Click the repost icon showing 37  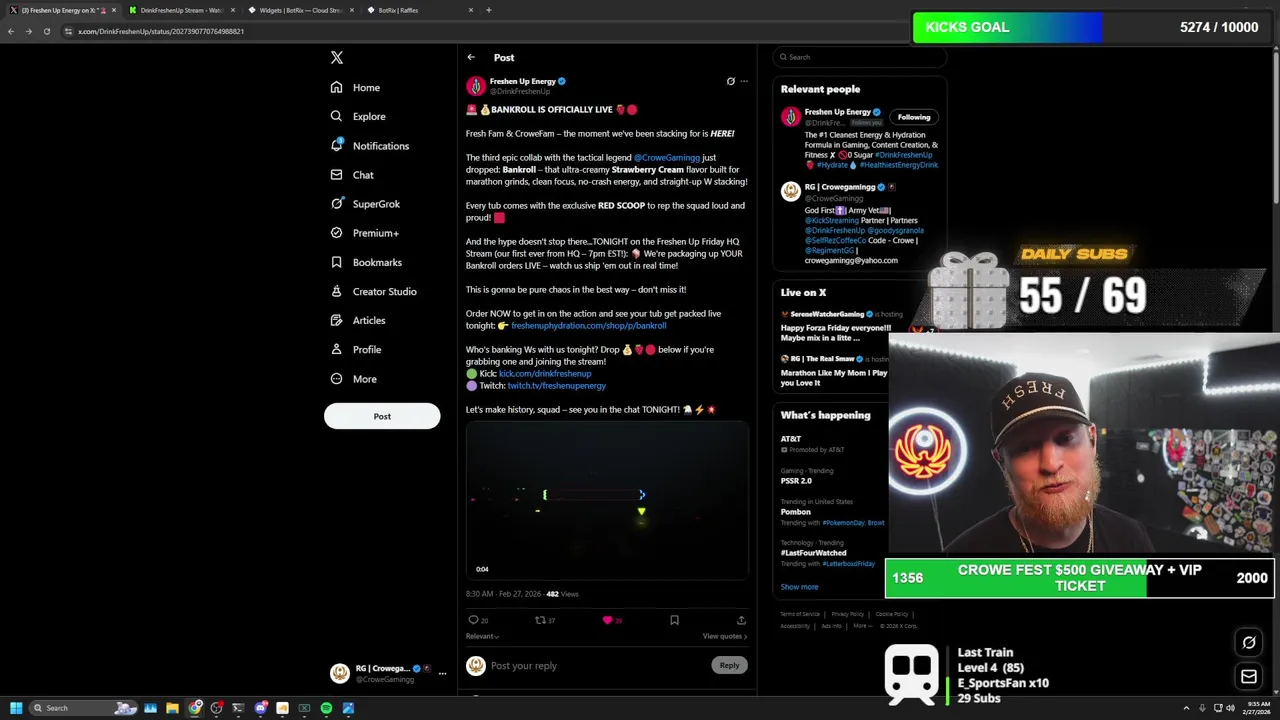[x=540, y=620]
